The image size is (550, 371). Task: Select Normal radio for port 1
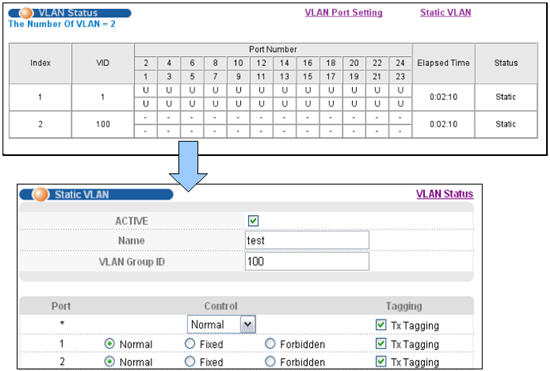109,344
